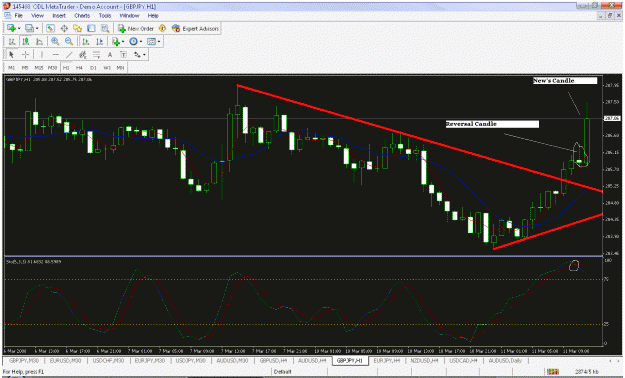Open the Strategy Tester icon
The width and height of the screenshot is (625, 378).
[105, 28]
